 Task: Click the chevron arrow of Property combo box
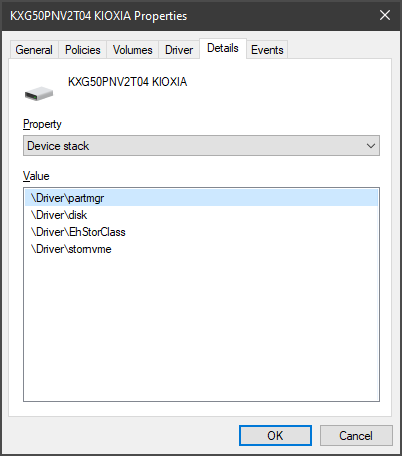click(371, 146)
